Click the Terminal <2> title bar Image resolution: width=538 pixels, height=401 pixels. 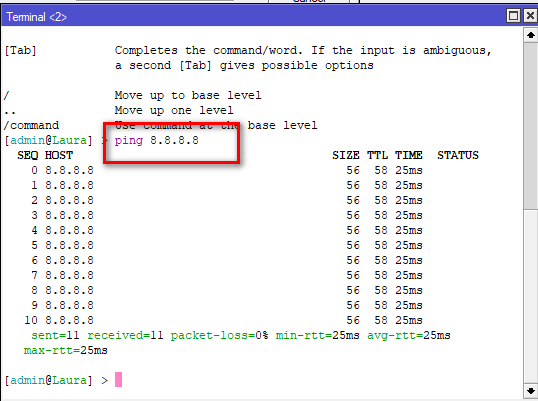(x=253, y=16)
